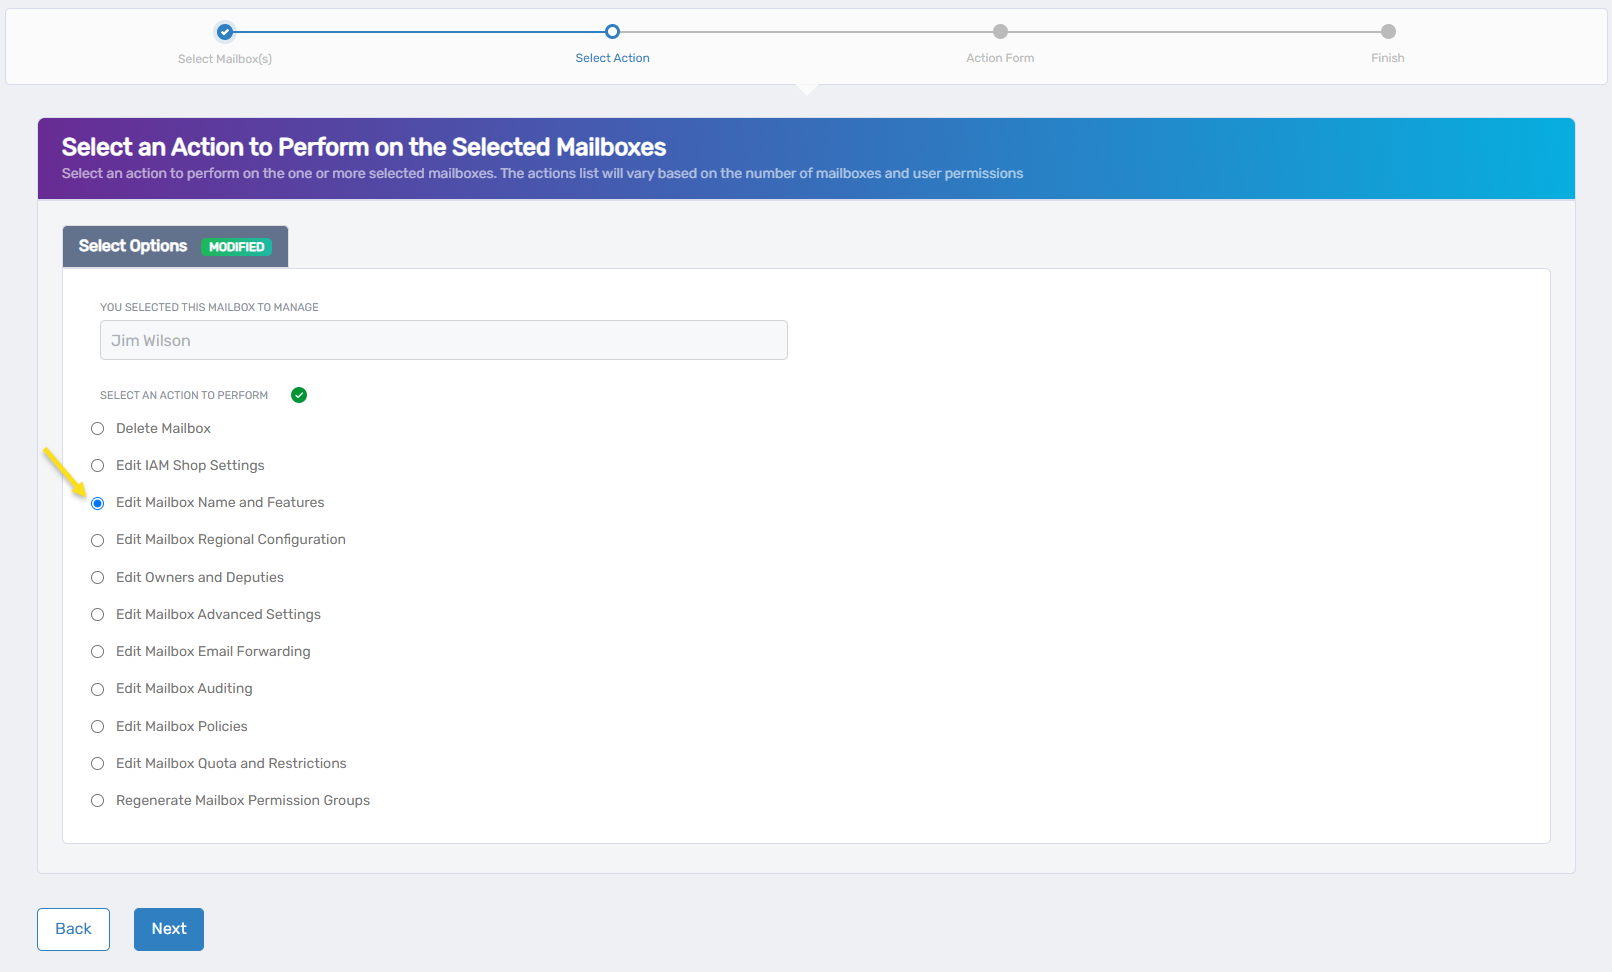Click the Action Form step circle
This screenshot has width=1612, height=972.
pyautogui.click(x=1000, y=32)
